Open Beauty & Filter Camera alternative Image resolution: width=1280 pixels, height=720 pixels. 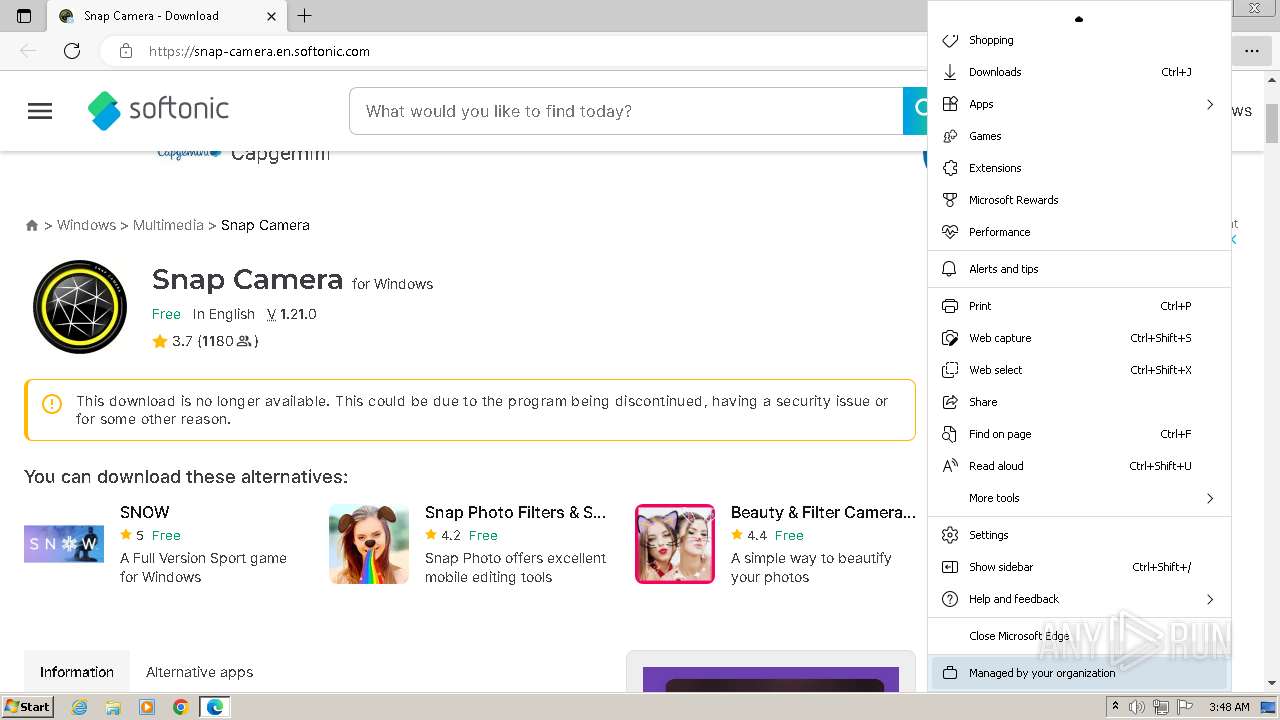click(x=823, y=512)
